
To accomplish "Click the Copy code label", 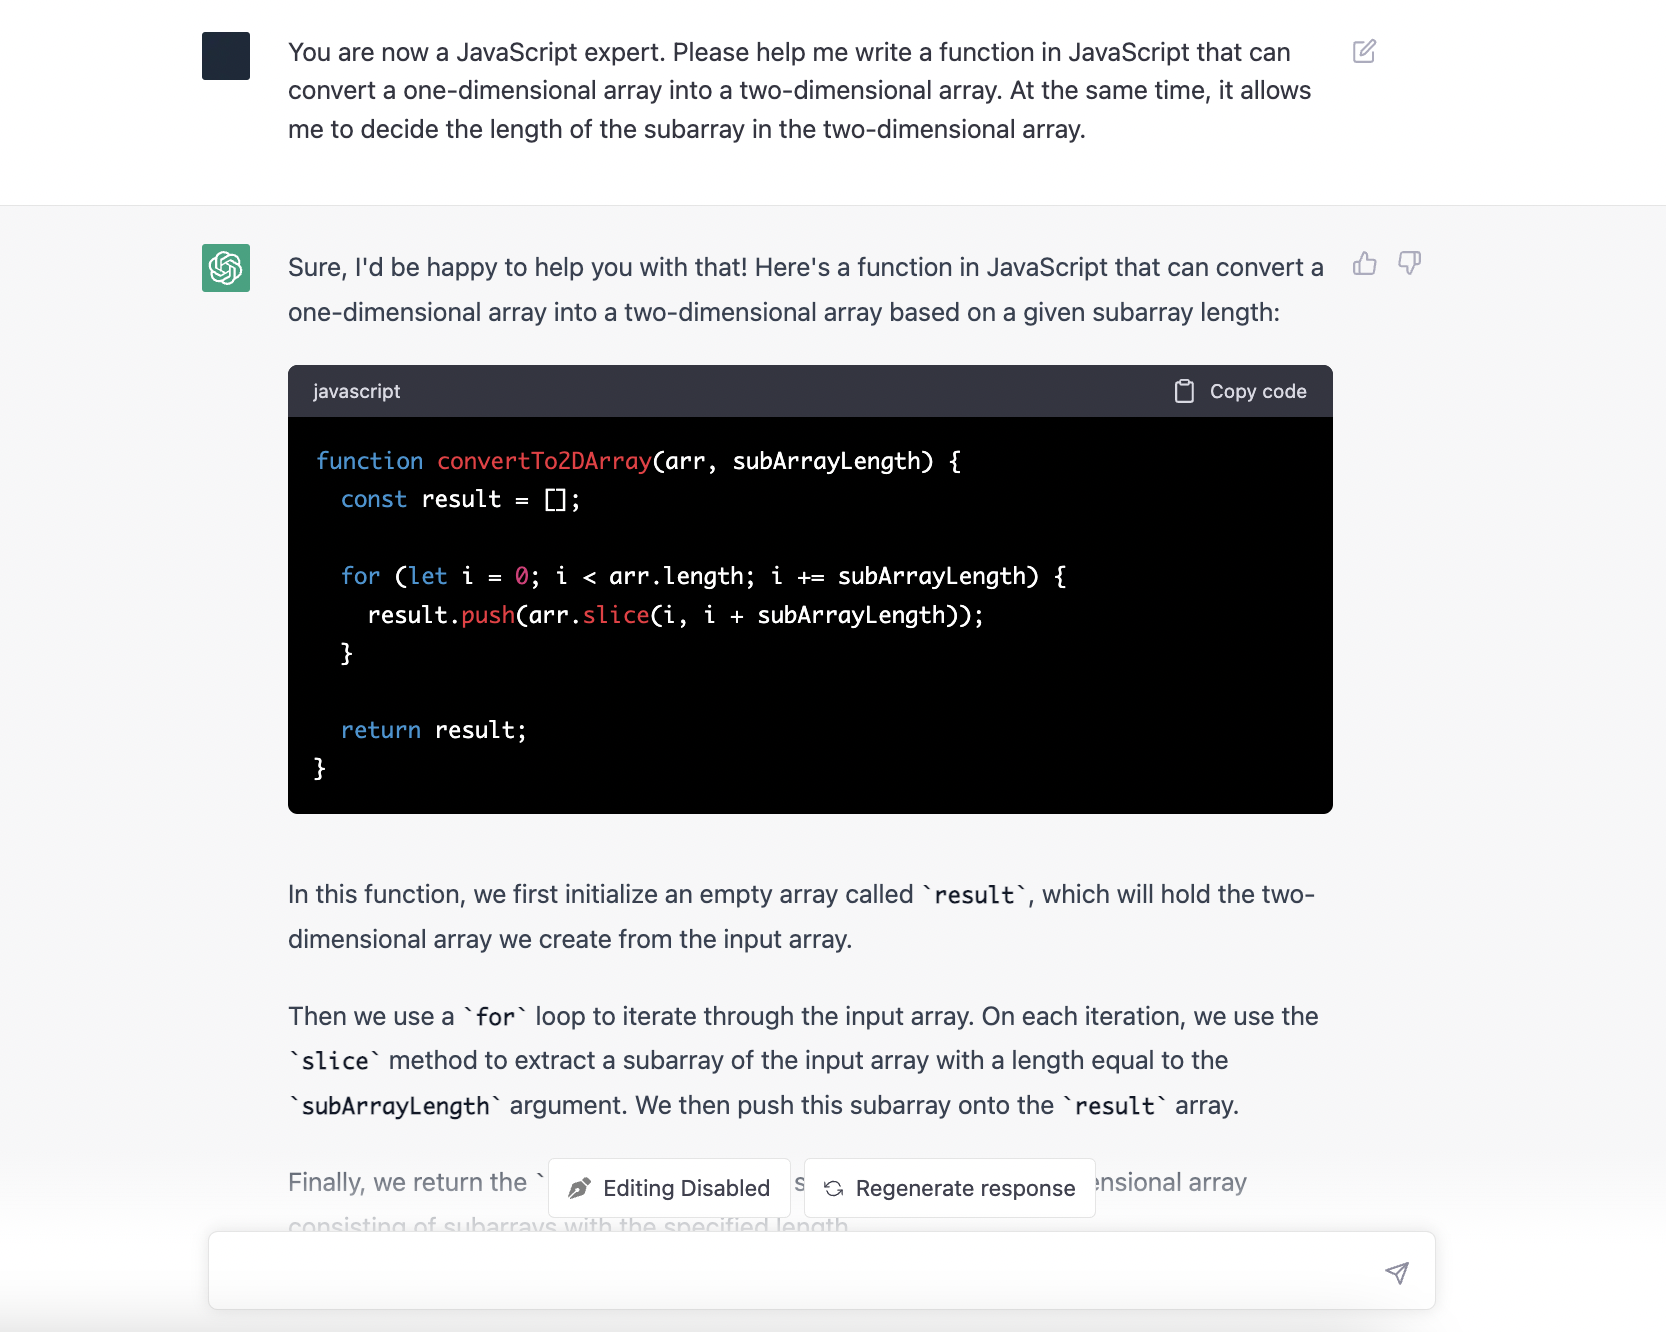I will 1257,391.
